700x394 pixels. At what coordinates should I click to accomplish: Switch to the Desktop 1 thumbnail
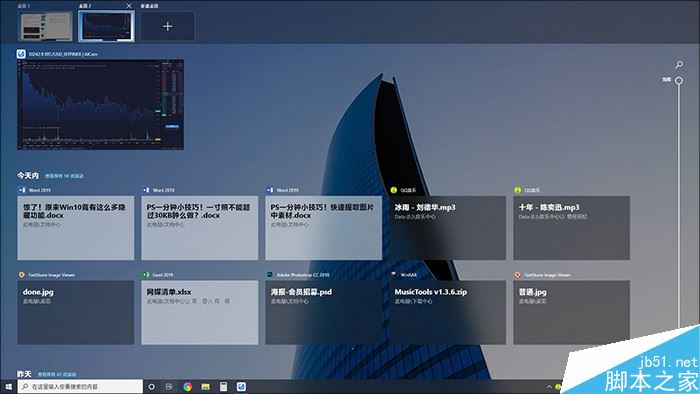coord(46,26)
